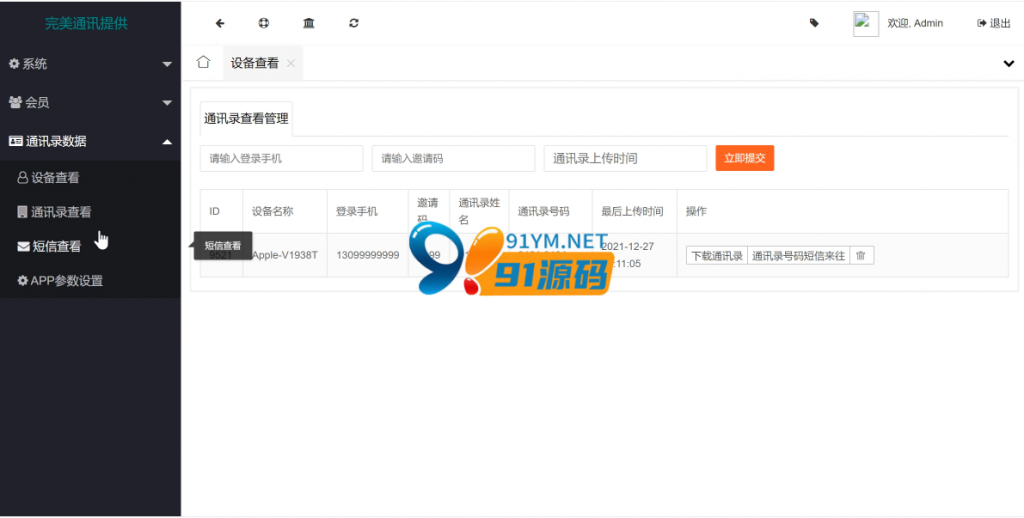Click the refresh icon in top bar
This screenshot has height=518, width=1024.
354,23
